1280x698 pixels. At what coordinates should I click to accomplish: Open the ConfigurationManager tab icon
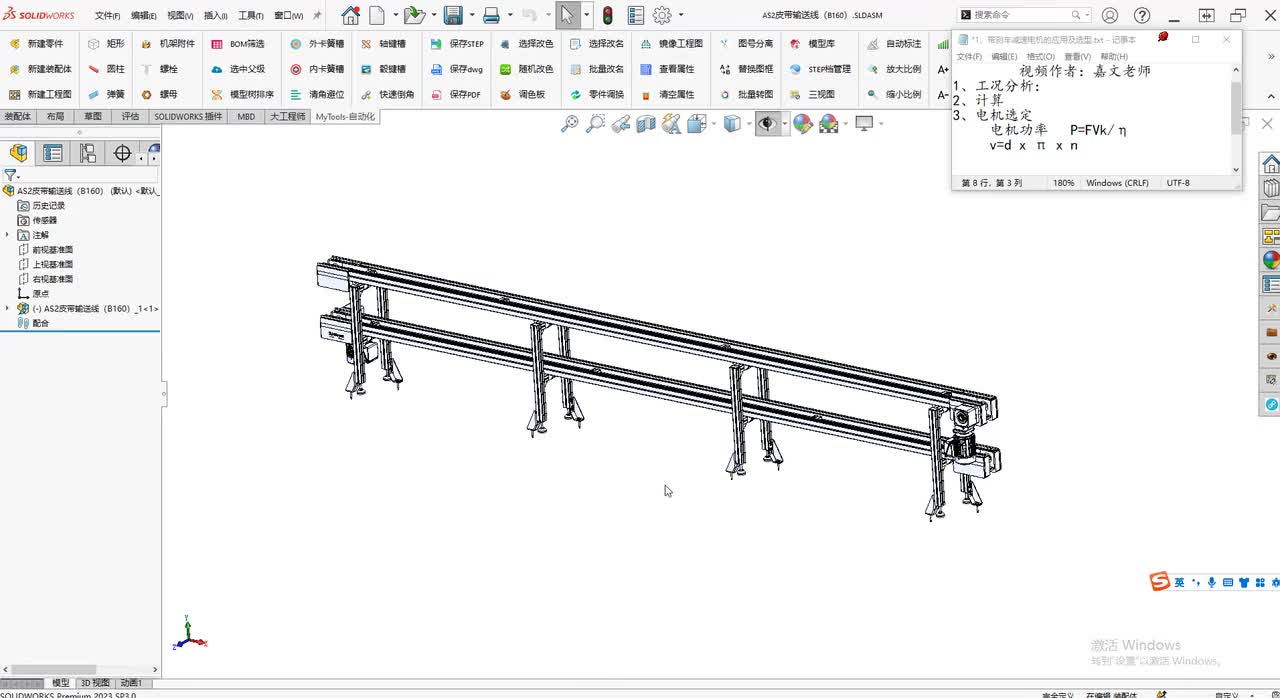click(x=88, y=153)
